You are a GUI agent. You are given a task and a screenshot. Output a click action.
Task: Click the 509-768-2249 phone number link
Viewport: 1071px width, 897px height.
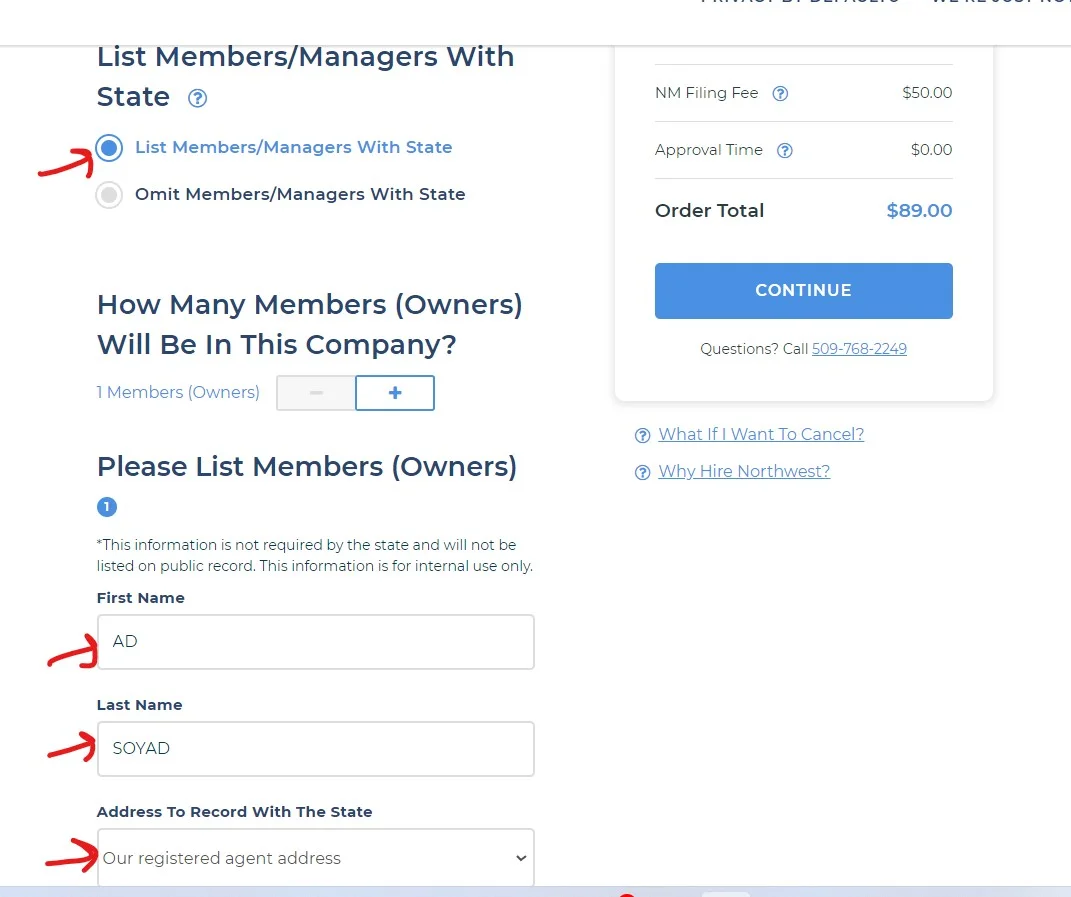(859, 349)
